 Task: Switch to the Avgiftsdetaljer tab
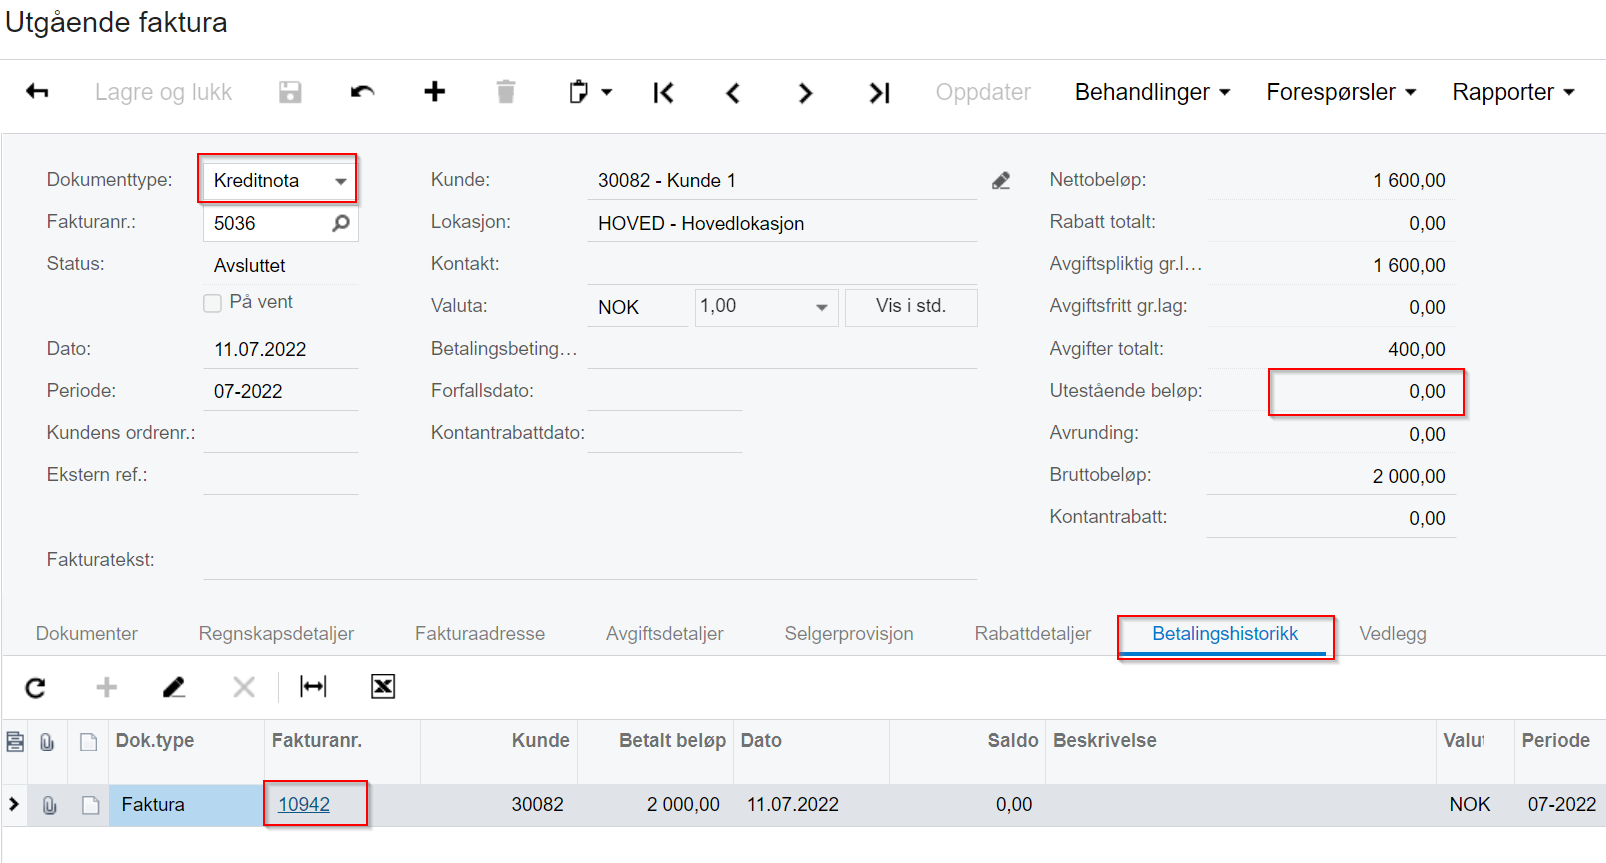[x=665, y=633]
